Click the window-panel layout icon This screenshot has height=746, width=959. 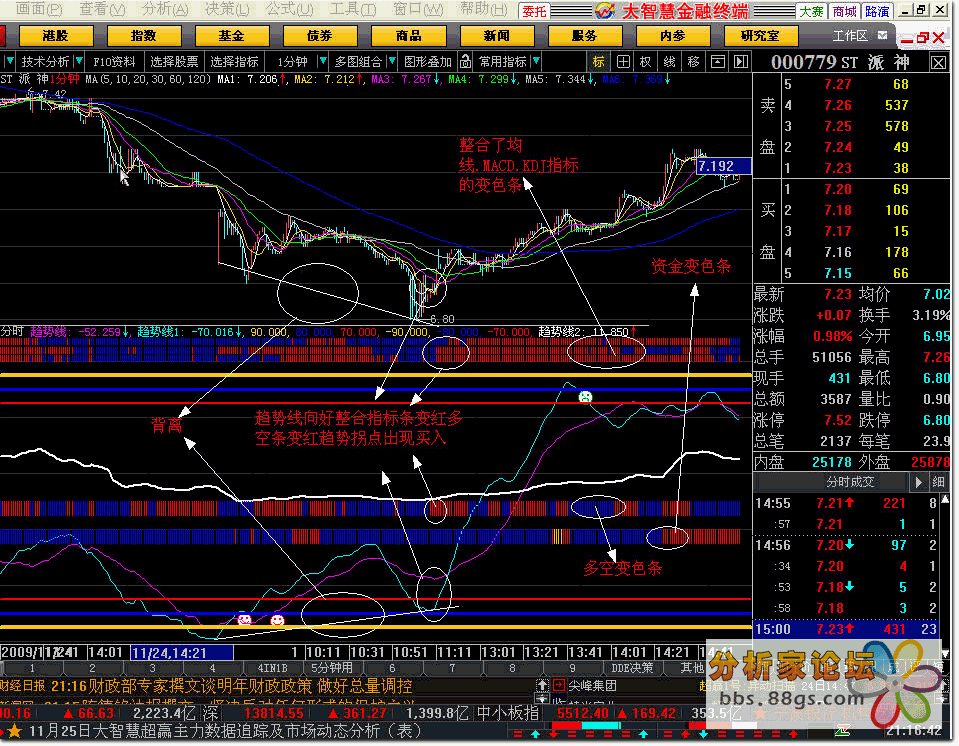717,61
